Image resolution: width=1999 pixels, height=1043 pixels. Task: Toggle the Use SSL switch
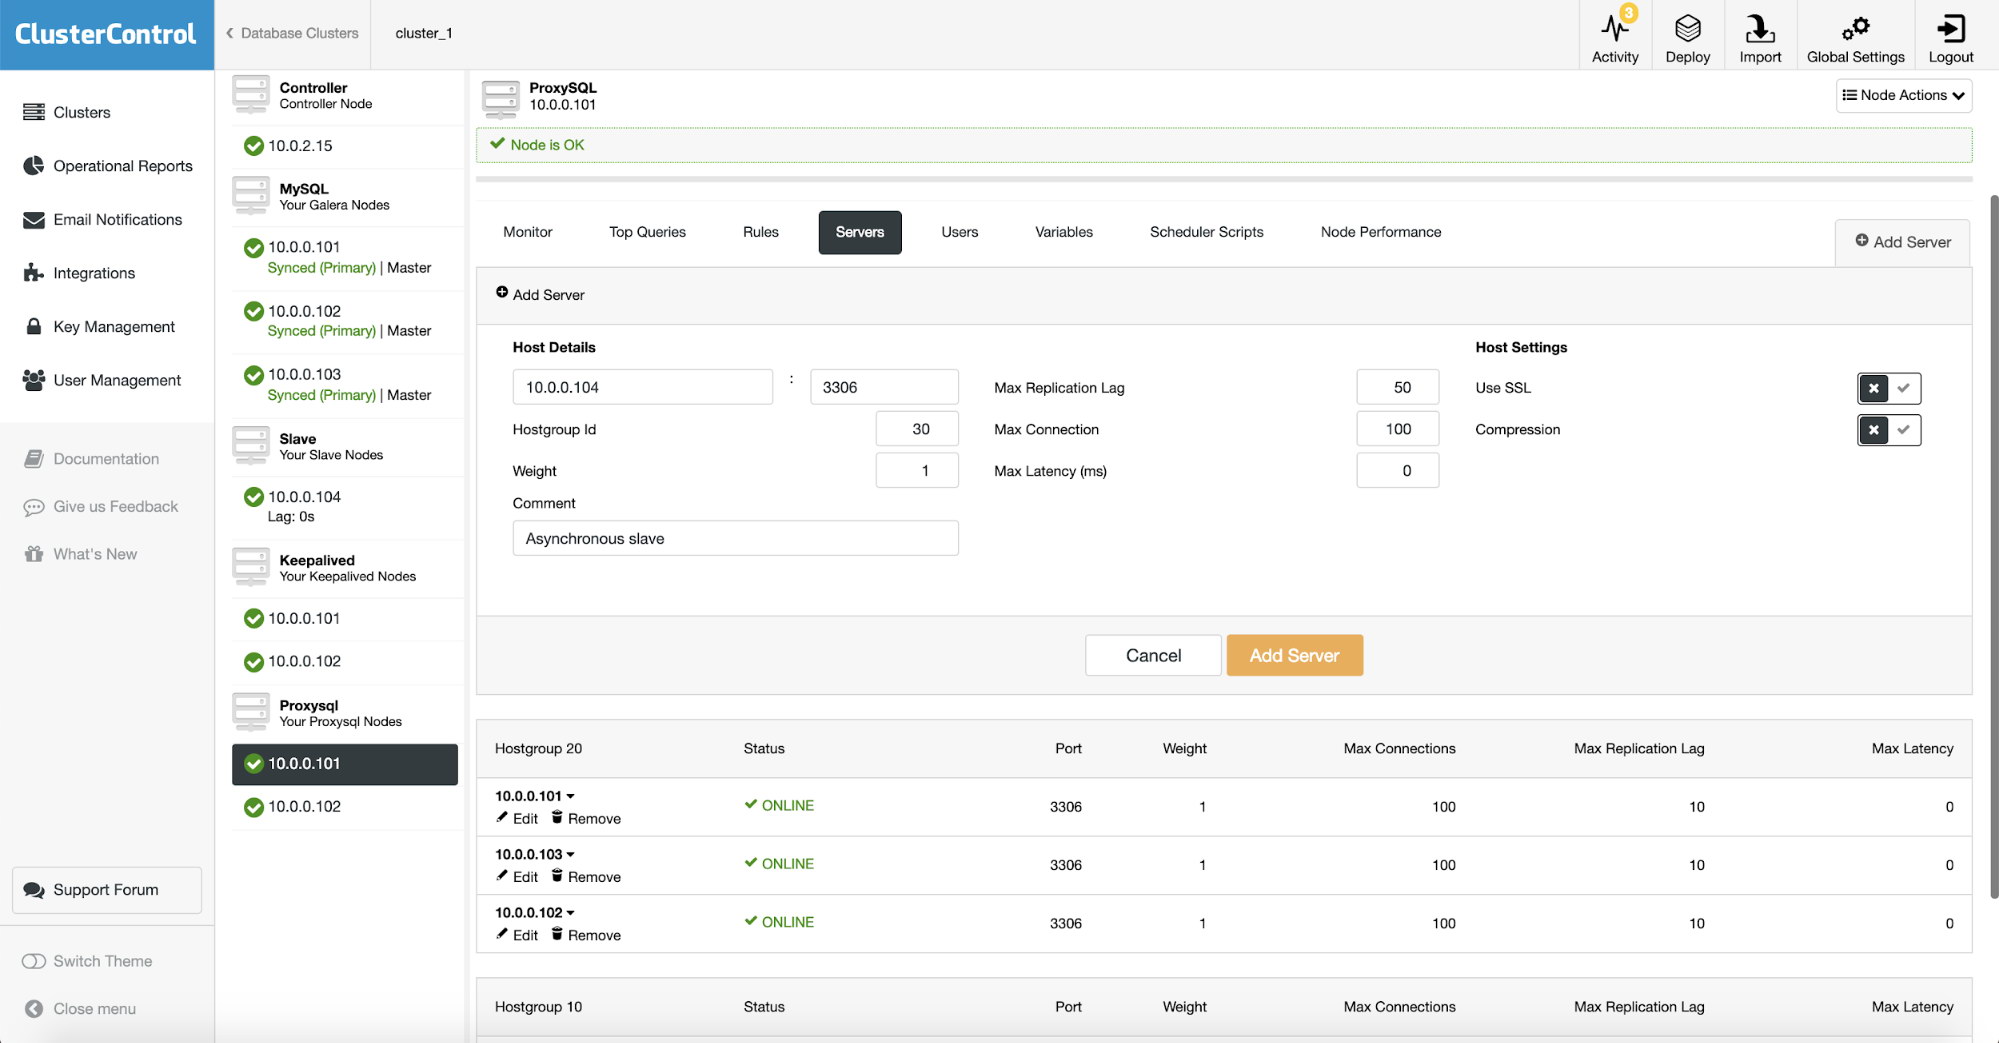click(1889, 388)
